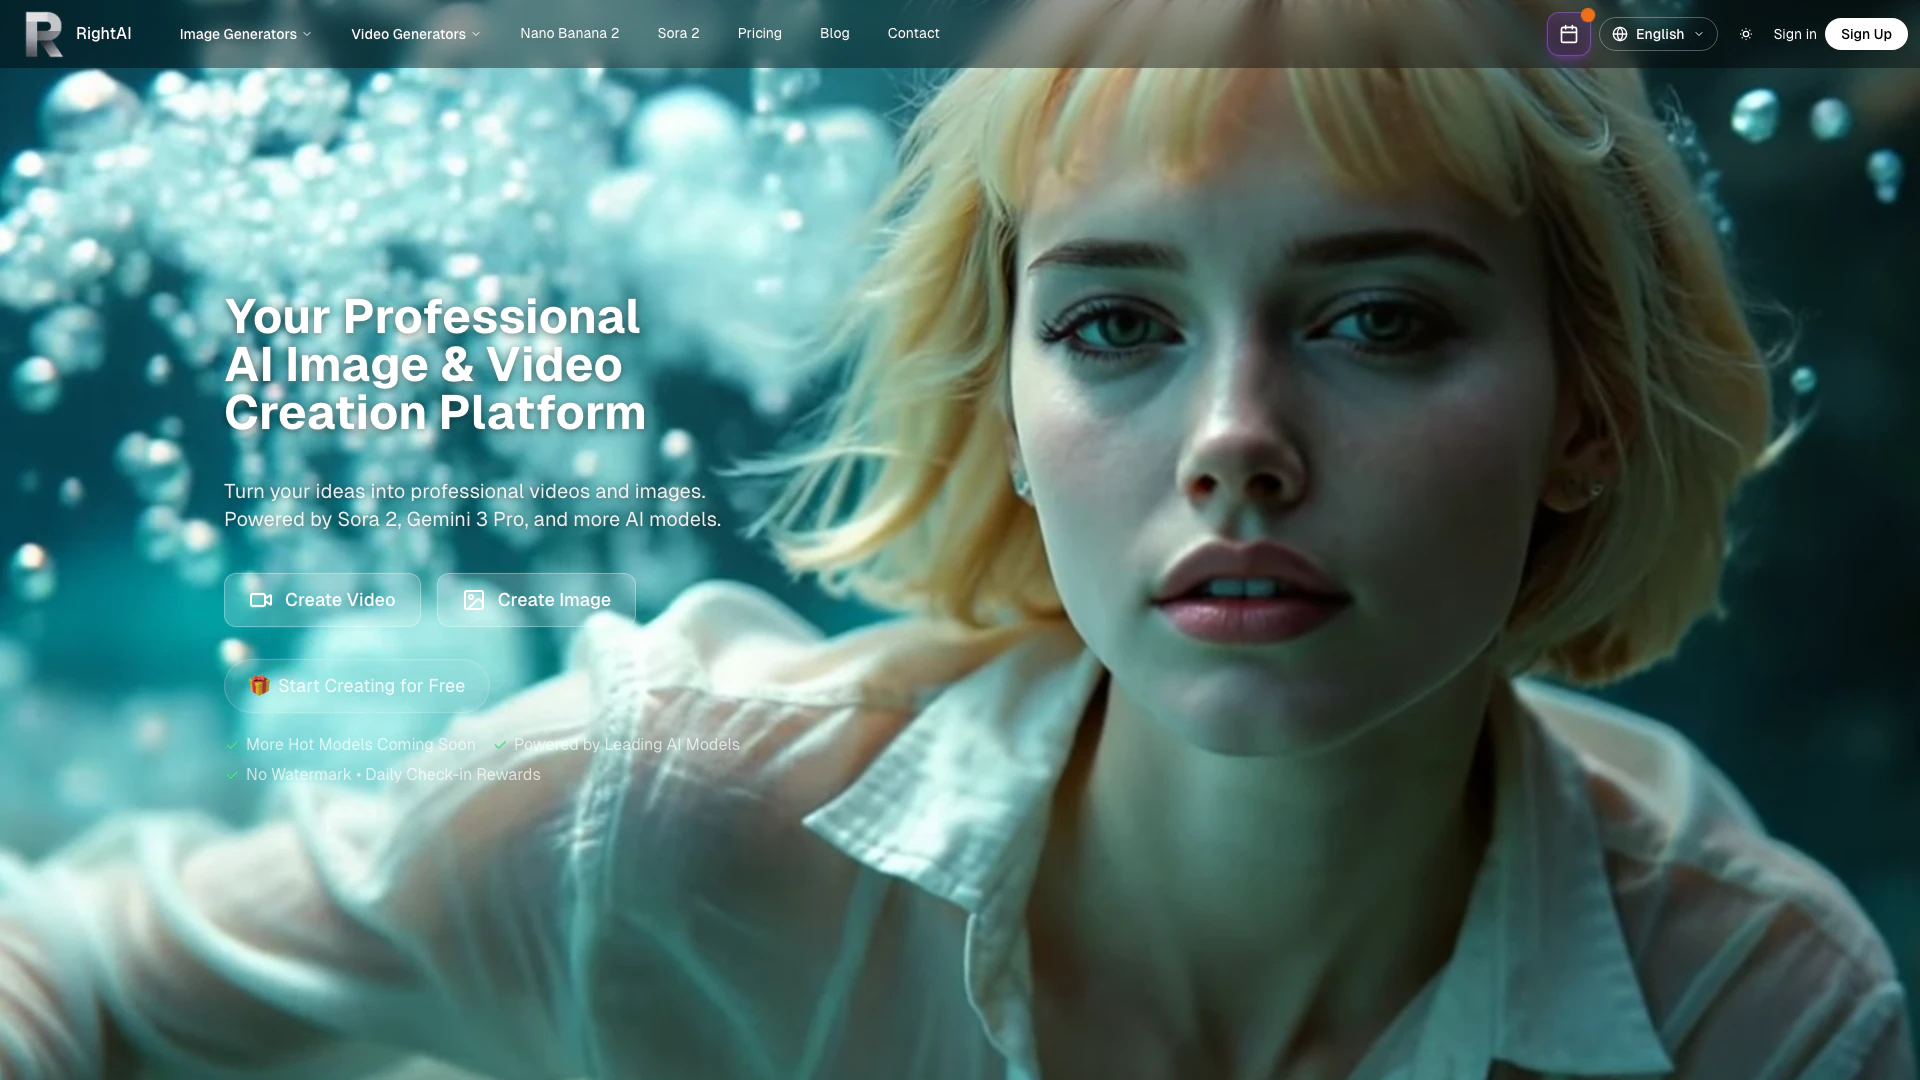1920x1080 pixels.
Task: Click the picture icon on Create Image
Action: point(474,600)
